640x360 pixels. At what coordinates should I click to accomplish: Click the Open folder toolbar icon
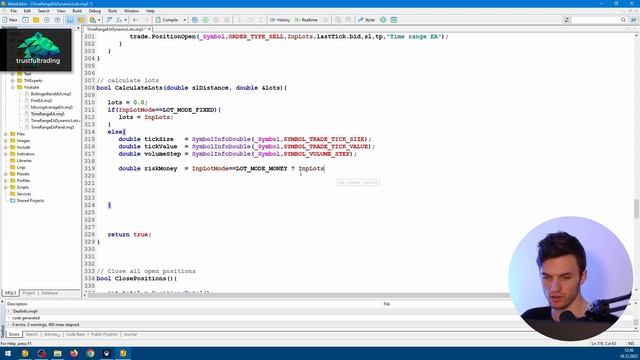coord(36,20)
